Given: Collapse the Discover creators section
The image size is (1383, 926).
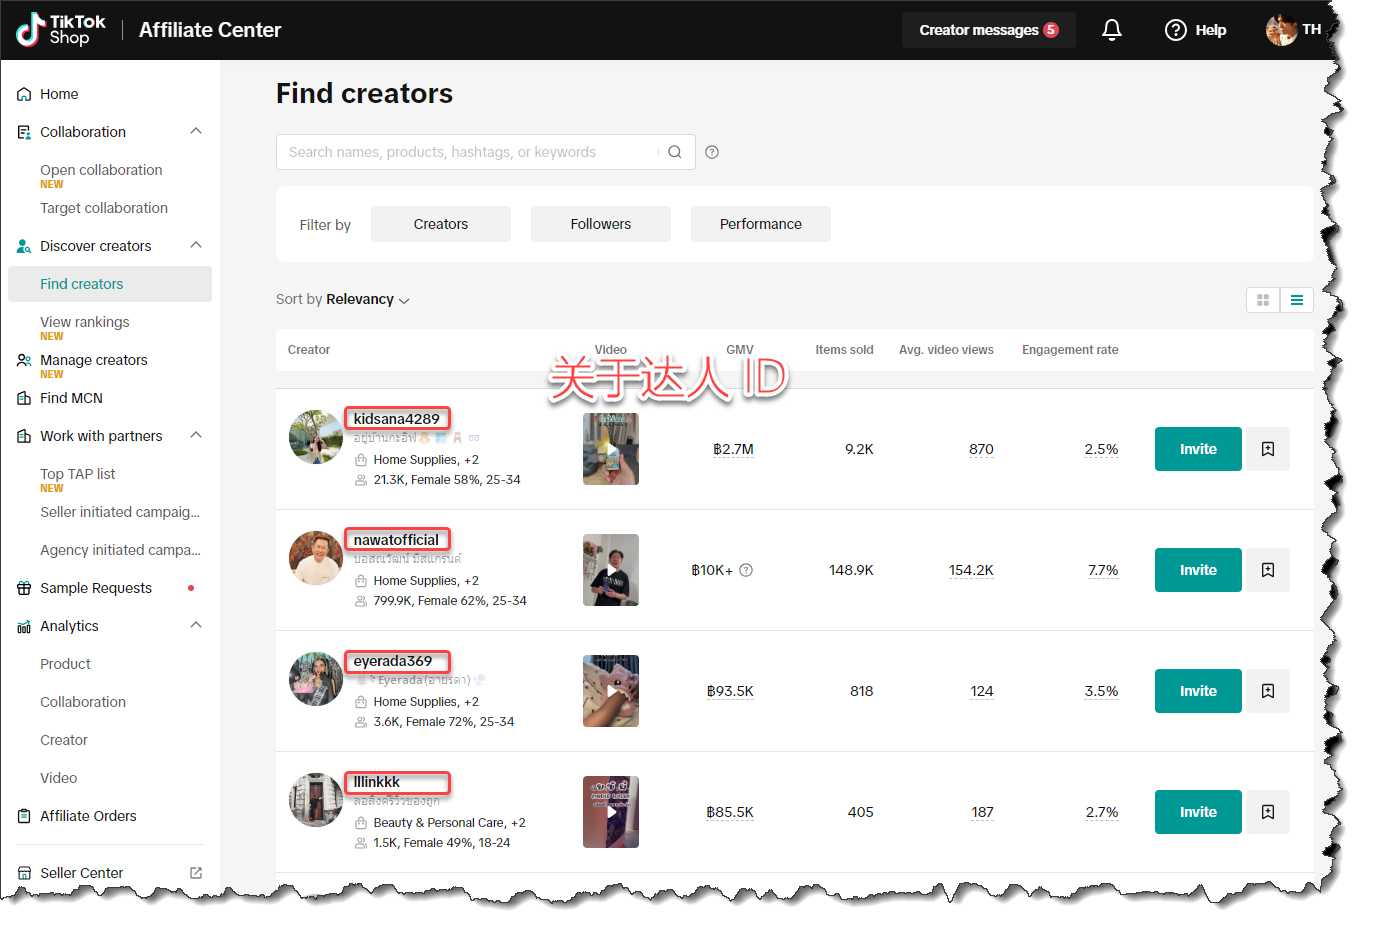Looking at the screenshot, I should pyautogui.click(x=196, y=246).
